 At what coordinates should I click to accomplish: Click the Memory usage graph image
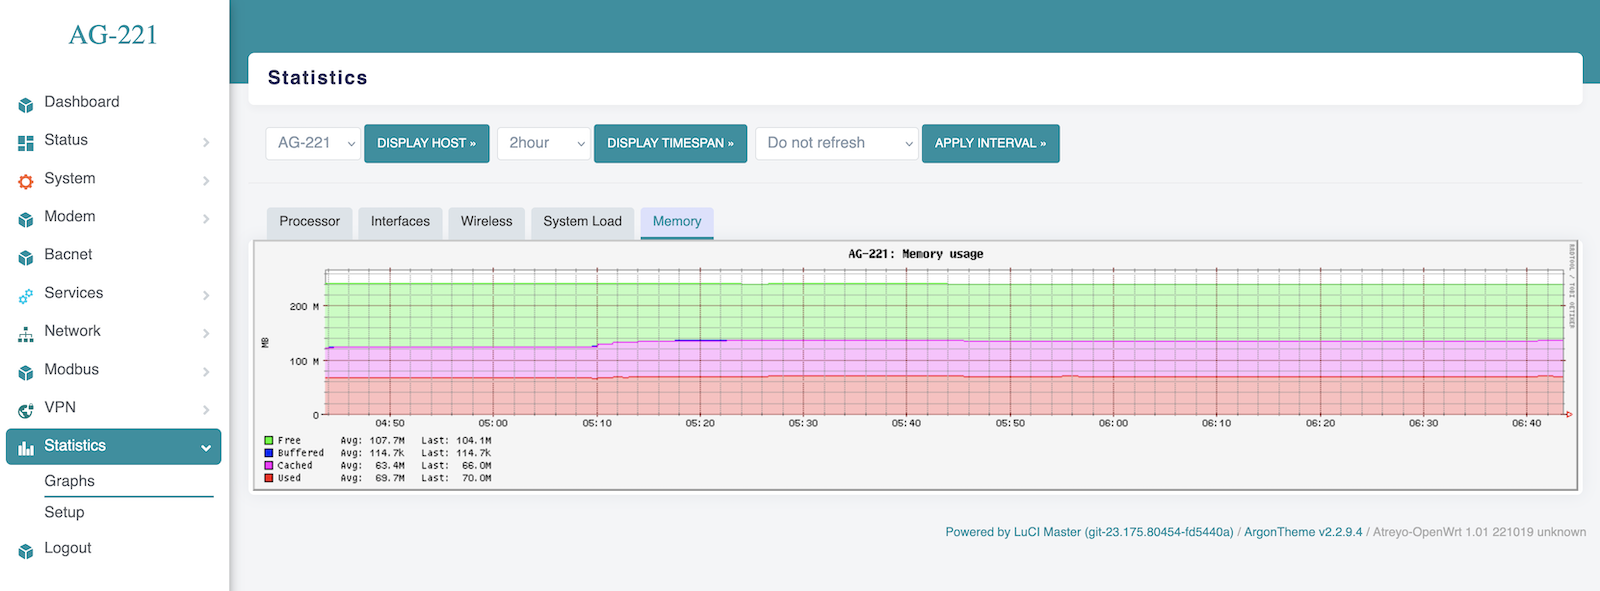(x=914, y=366)
